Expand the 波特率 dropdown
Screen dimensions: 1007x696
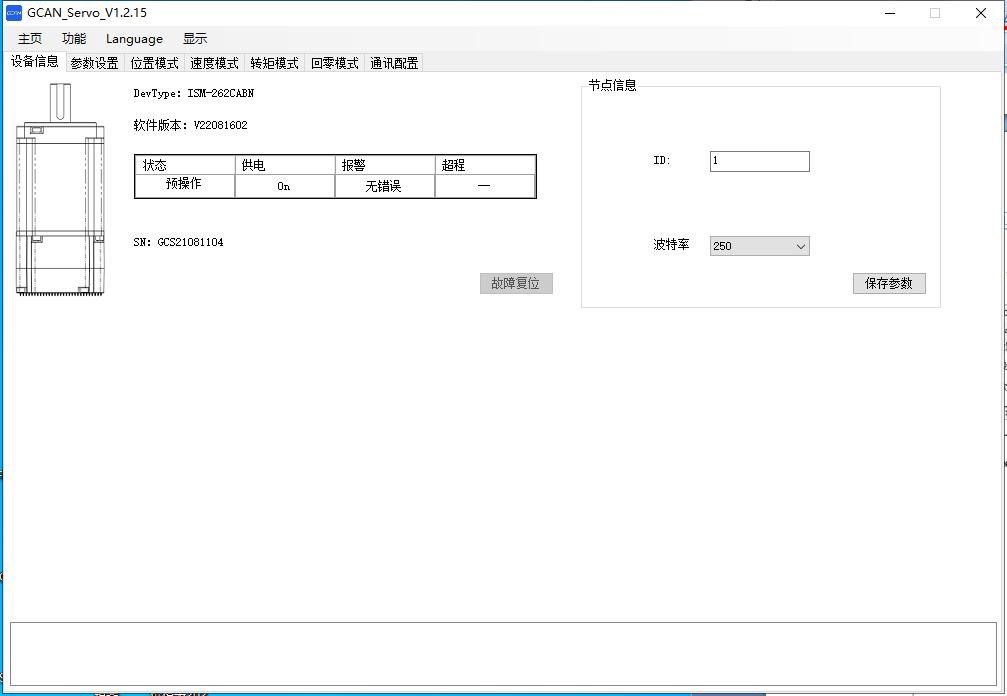coord(759,246)
